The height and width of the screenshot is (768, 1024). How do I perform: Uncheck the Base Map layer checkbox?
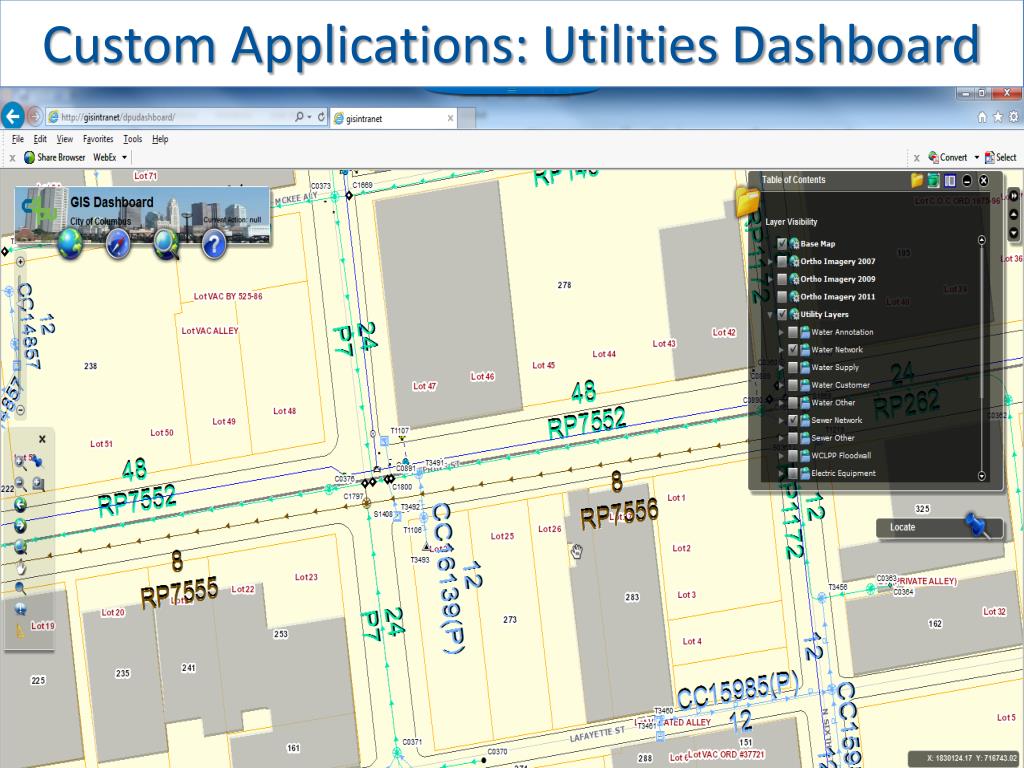pyautogui.click(x=782, y=244)
